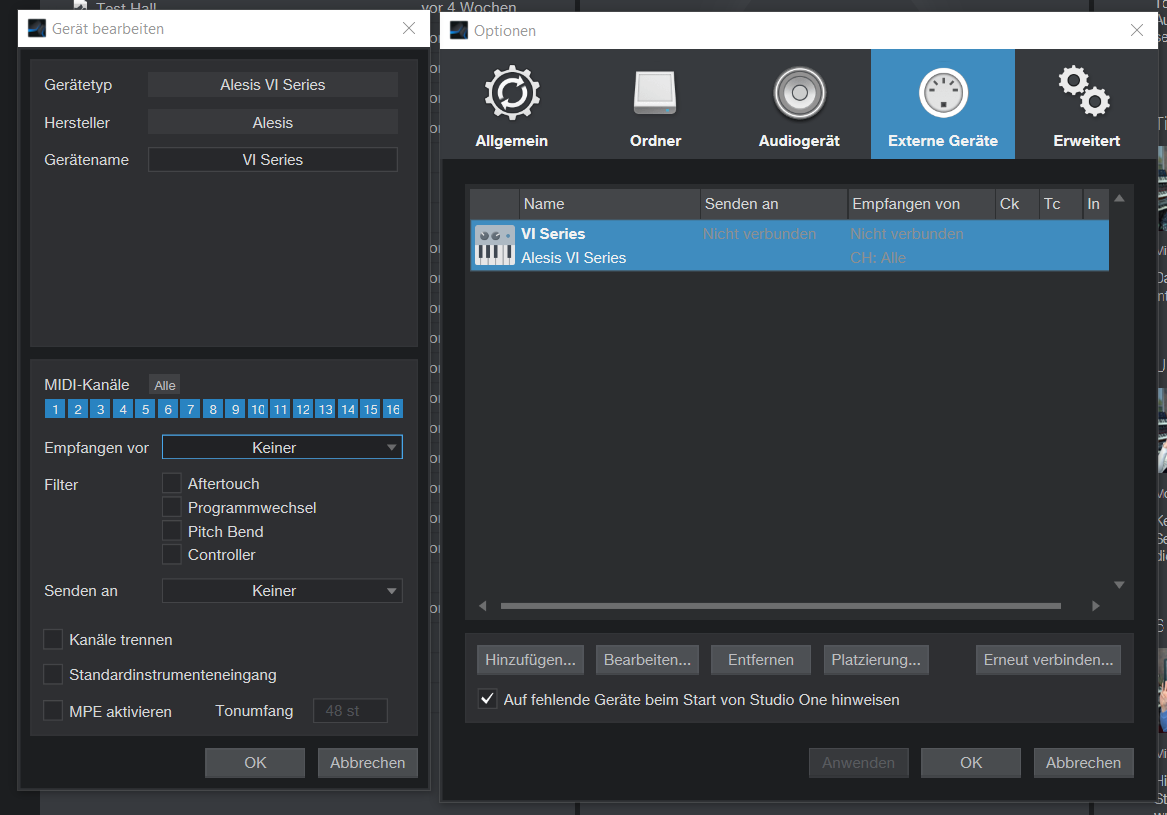This screenshot has height=815, width=1167.
Task: Open the Empfangen von dropdown
Action: [x=282, y=448]
